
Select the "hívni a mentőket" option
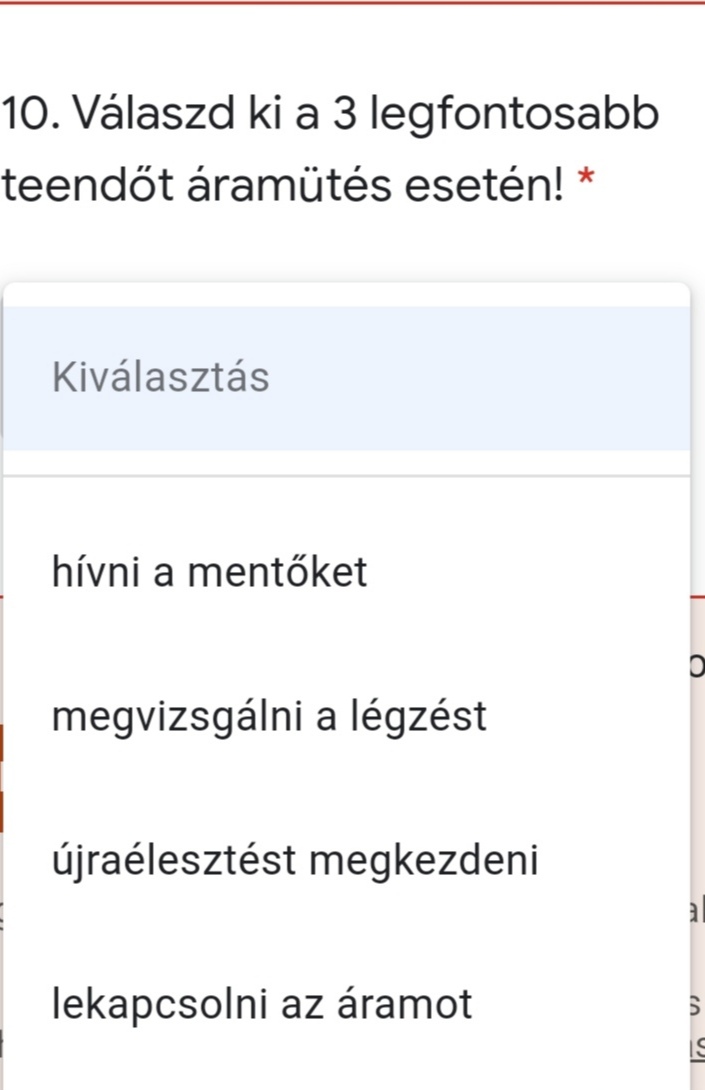[x=210, y=573]
